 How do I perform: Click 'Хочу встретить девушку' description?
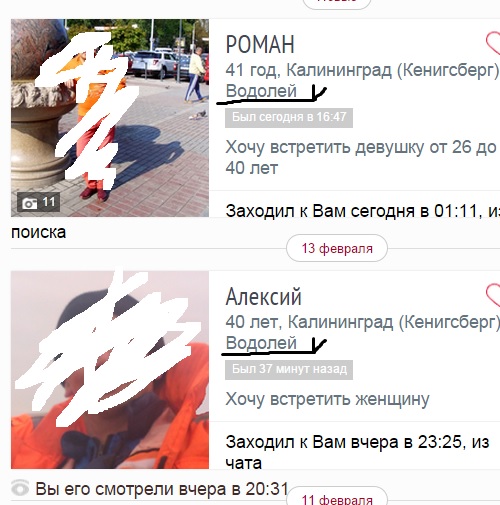[x=361, y=157]
